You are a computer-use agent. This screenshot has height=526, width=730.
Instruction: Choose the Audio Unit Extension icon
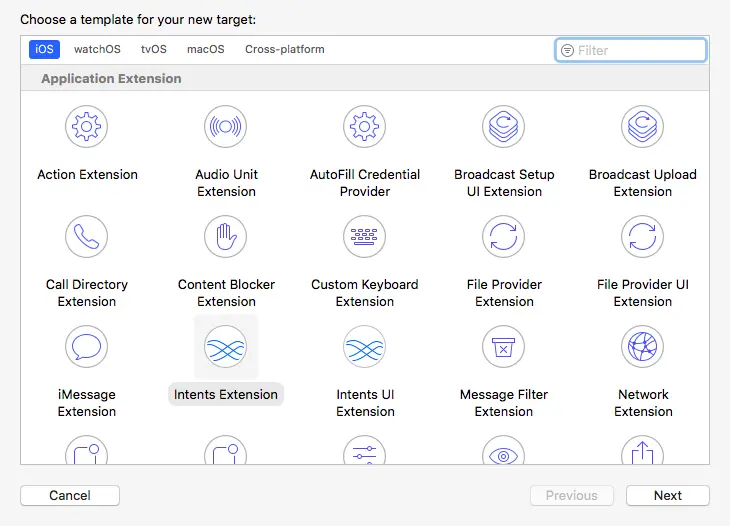[226, 127]
